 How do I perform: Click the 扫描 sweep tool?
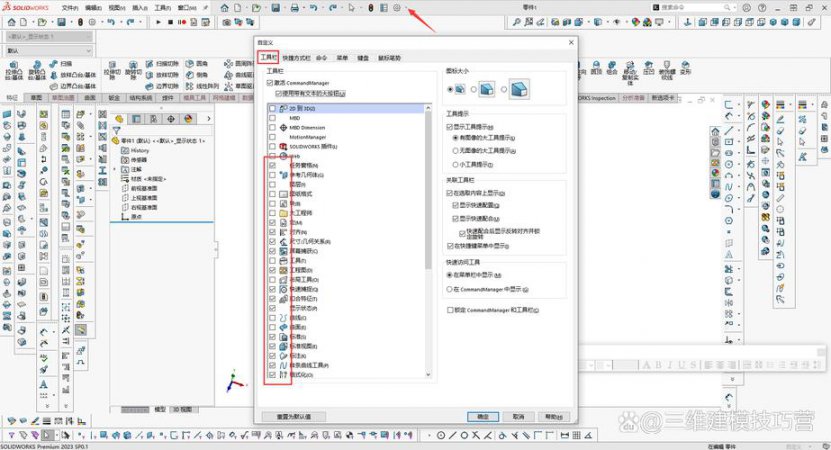(x=61, y=64)
